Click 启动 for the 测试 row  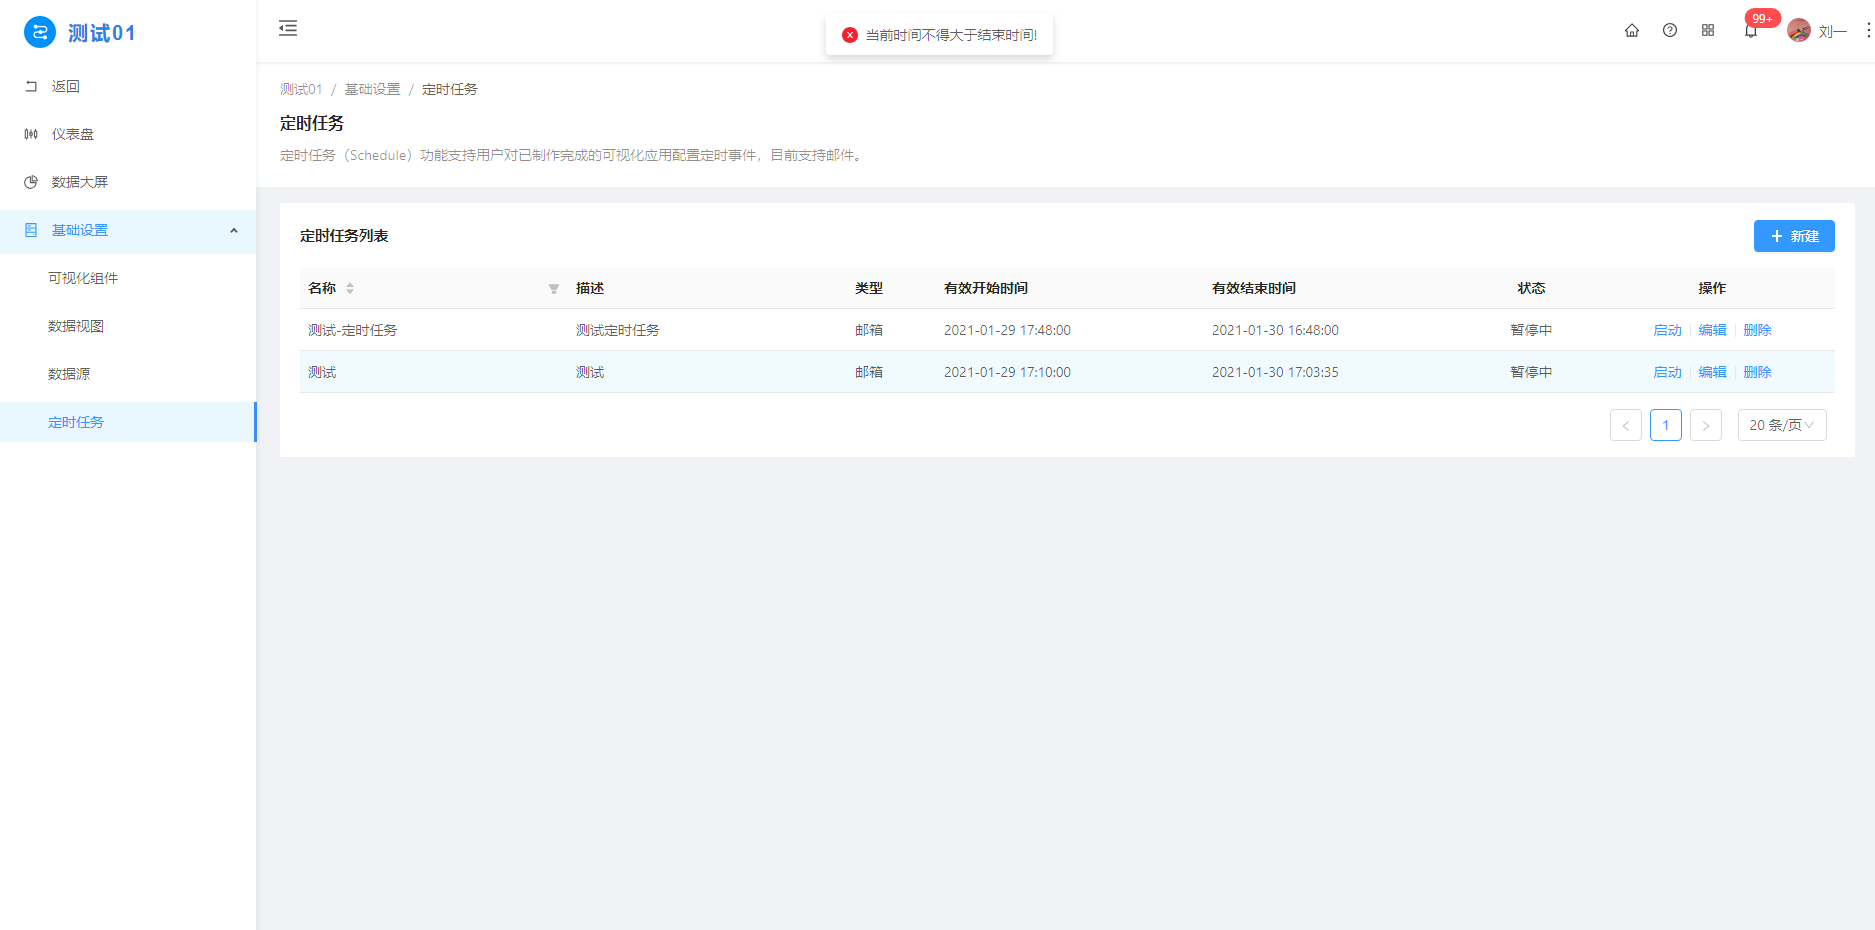point(1667,372)
